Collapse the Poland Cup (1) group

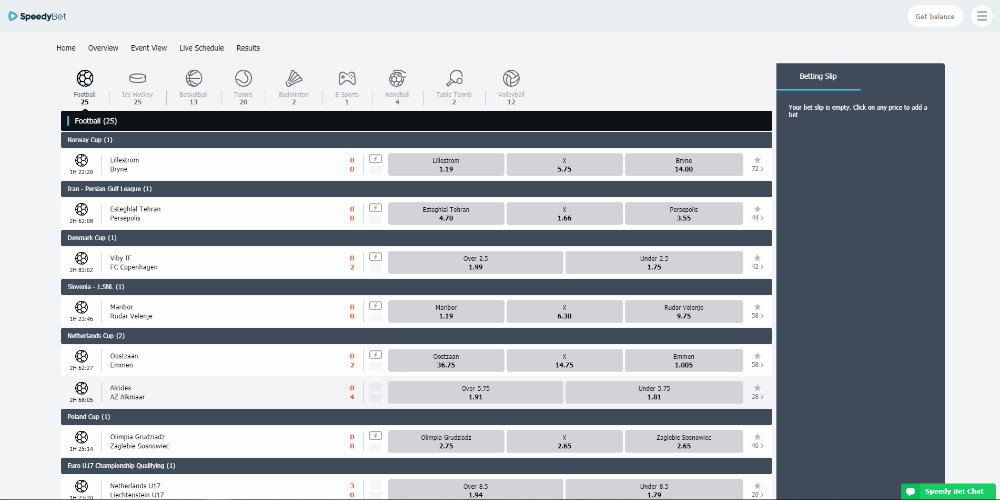pyautogui.click(x=416, y=416)
